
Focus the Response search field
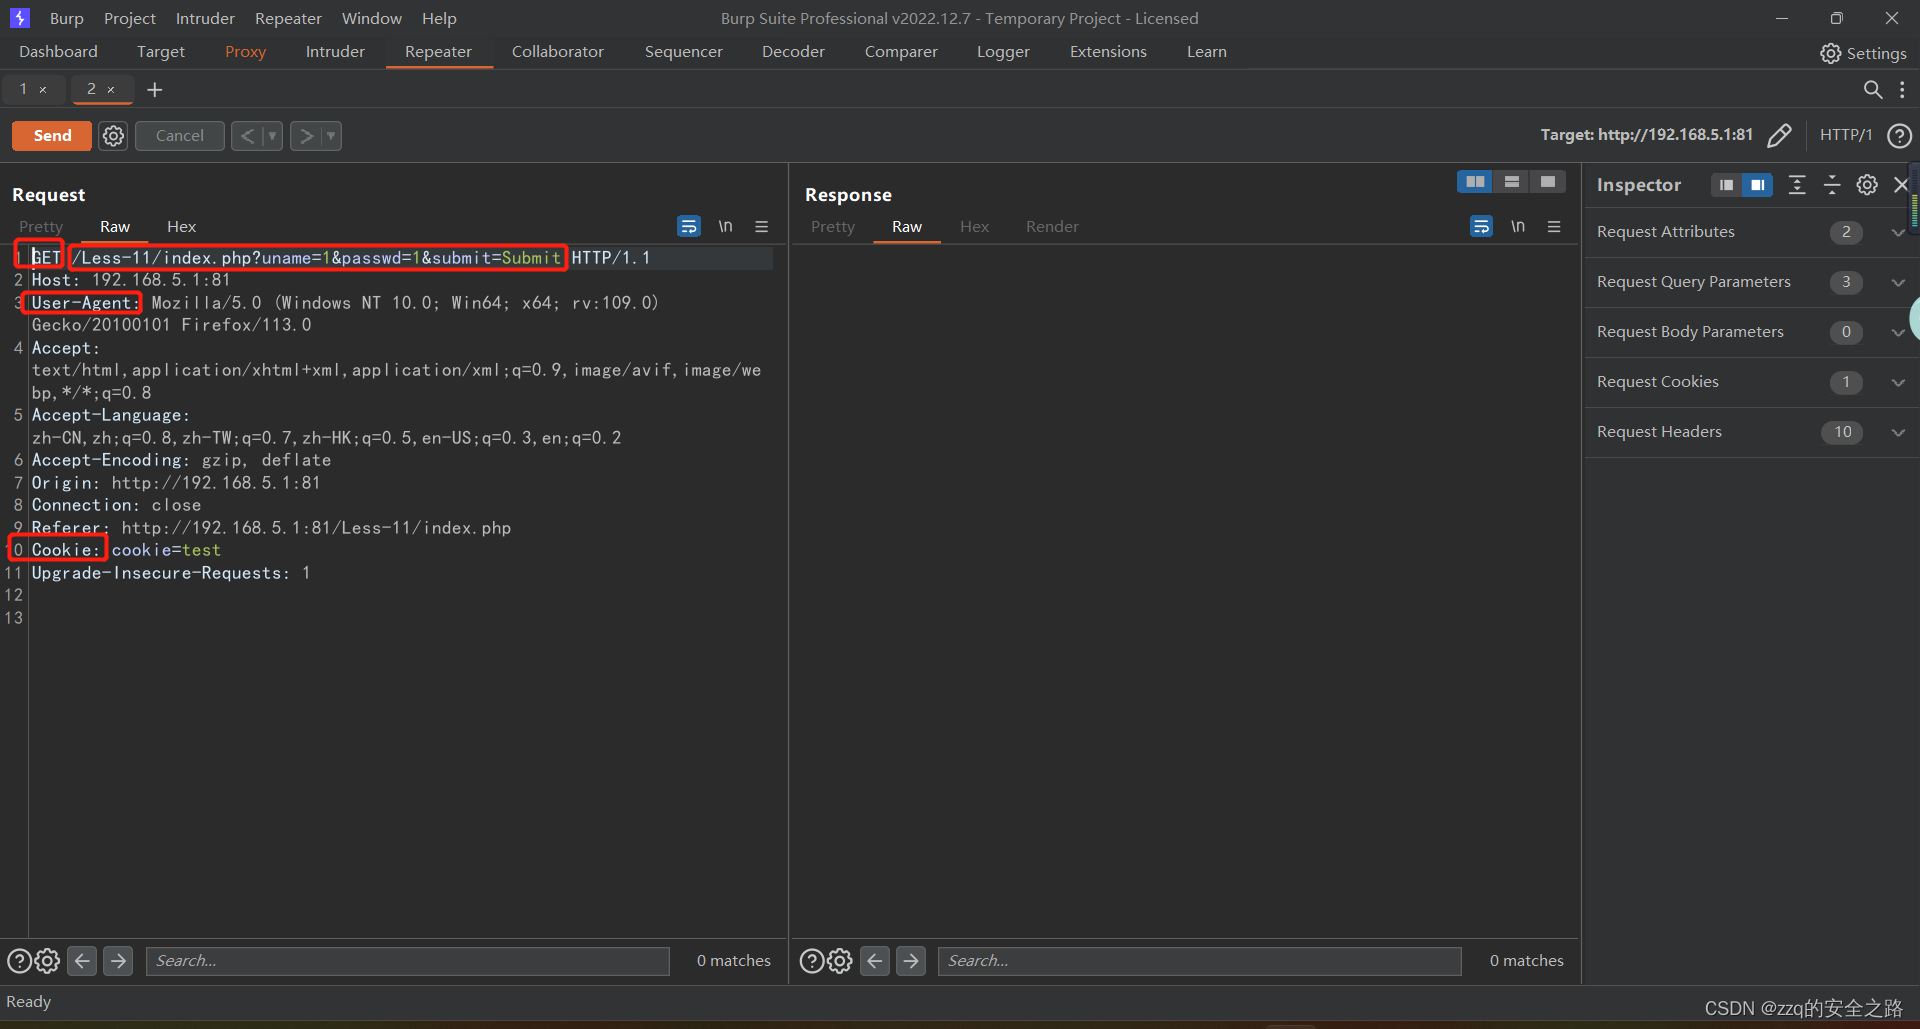[x=1200, y=961]
